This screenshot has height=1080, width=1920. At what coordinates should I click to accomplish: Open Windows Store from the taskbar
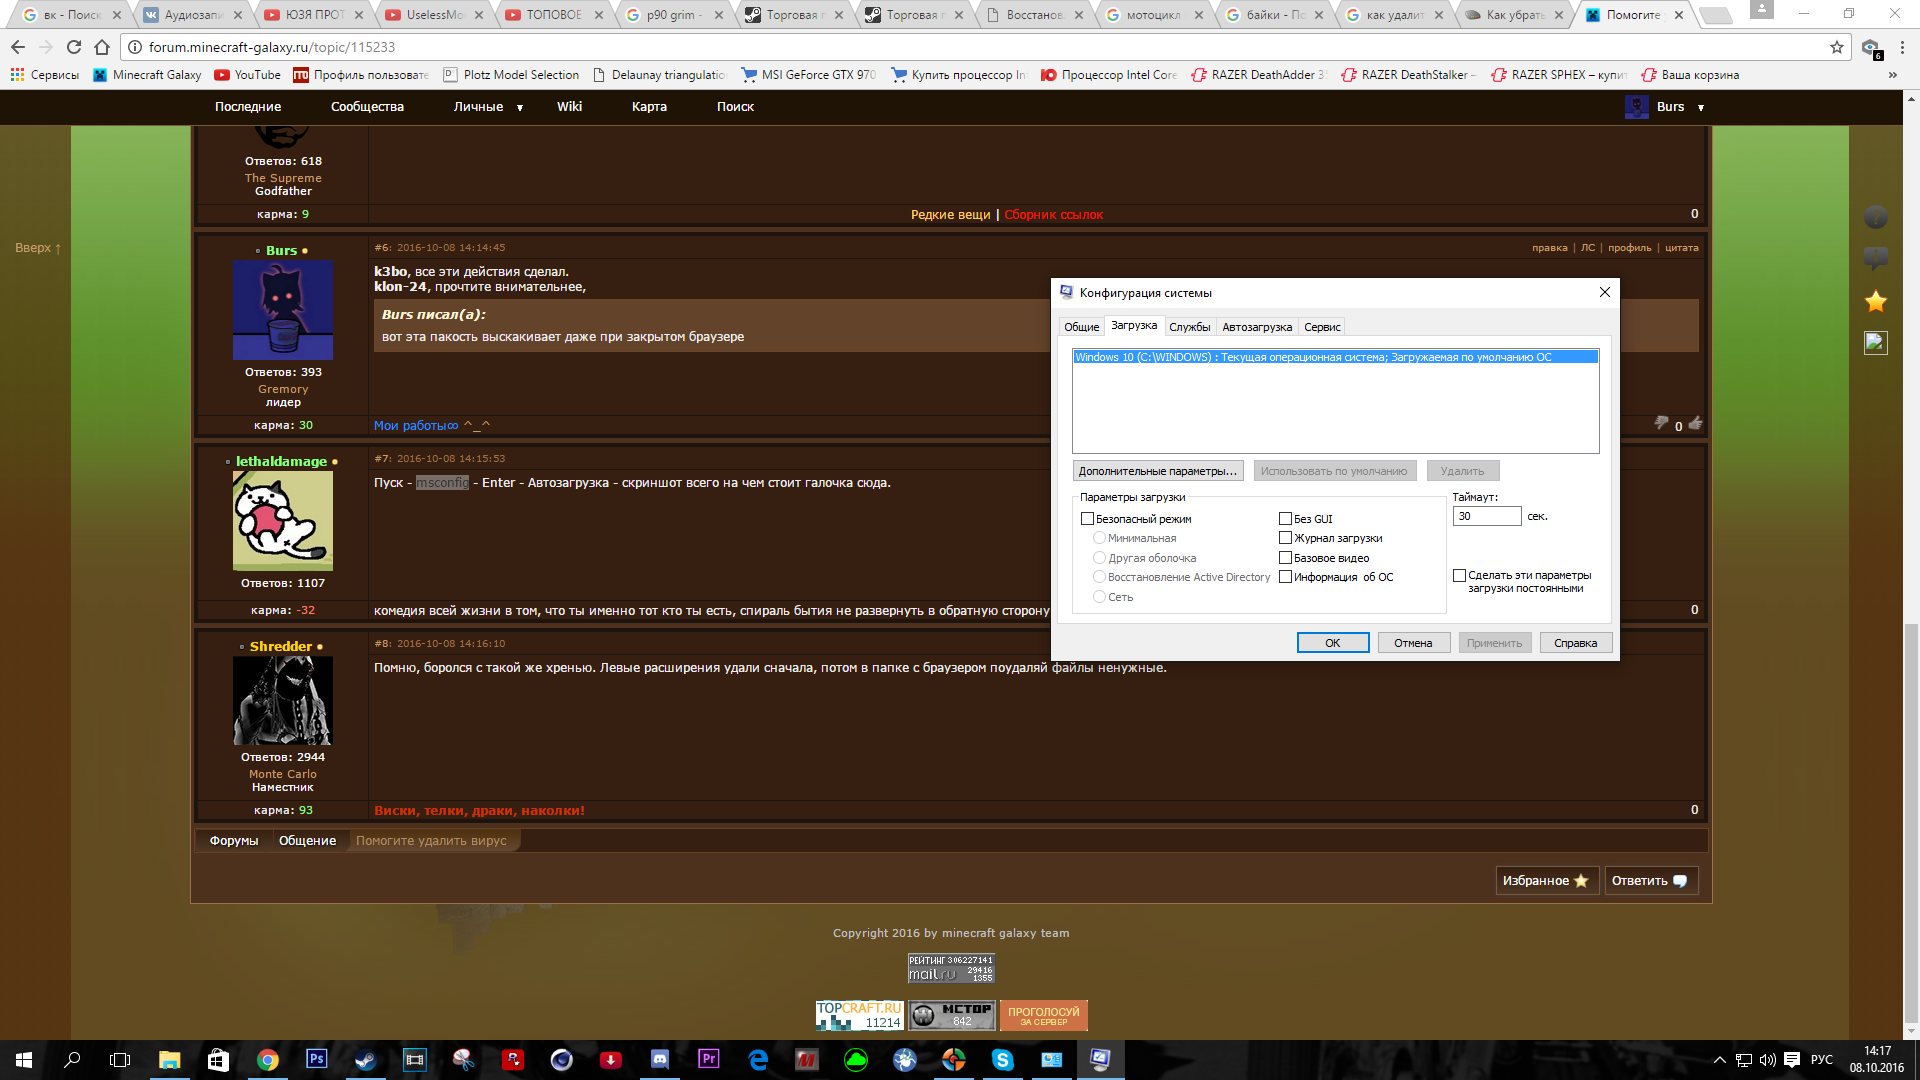click(x=218, y=1060)
